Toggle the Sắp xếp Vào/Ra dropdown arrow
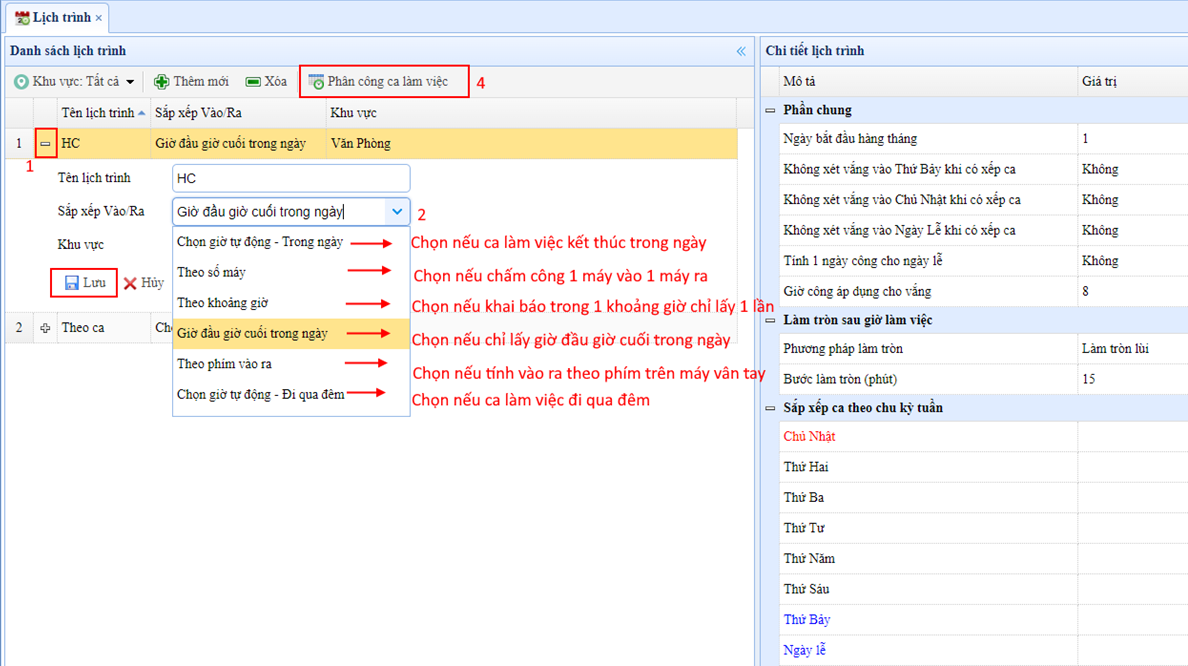1188x666 pixels. tap(397, 211)
